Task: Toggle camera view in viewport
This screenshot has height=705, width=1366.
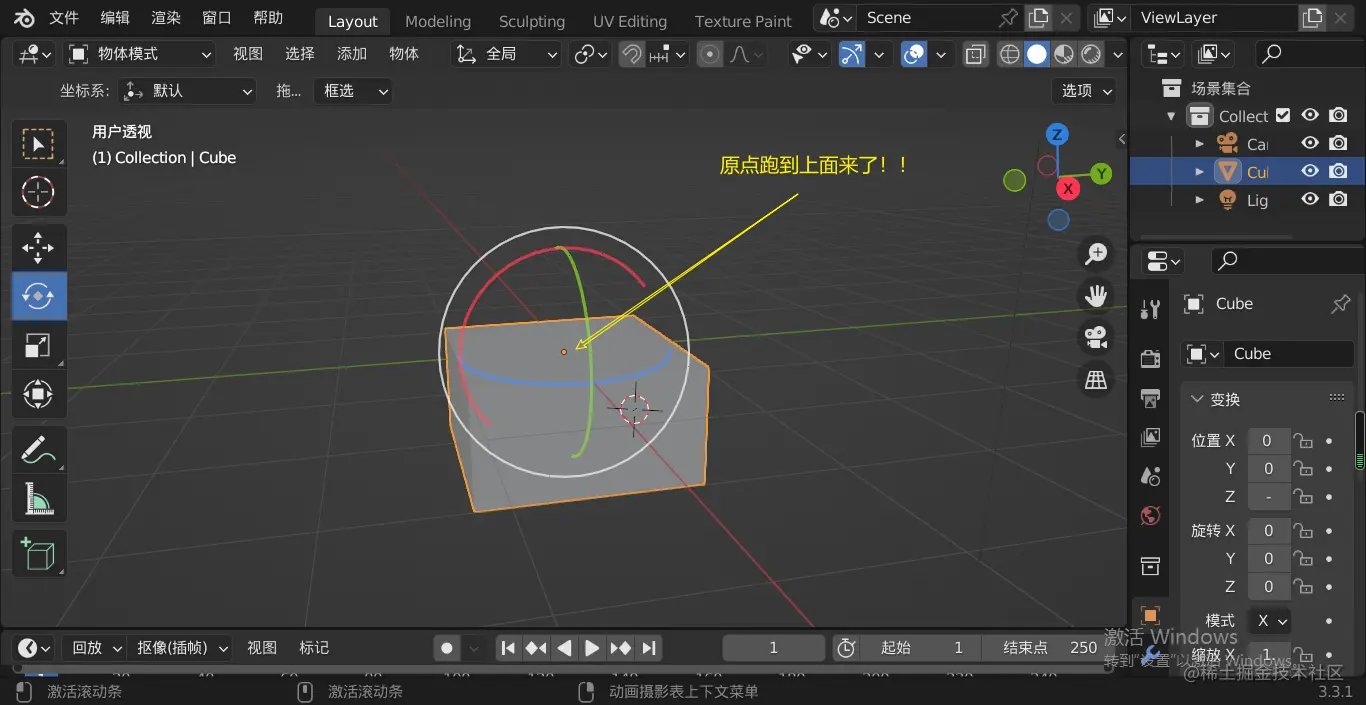Action: click(x=1096, y=337)
